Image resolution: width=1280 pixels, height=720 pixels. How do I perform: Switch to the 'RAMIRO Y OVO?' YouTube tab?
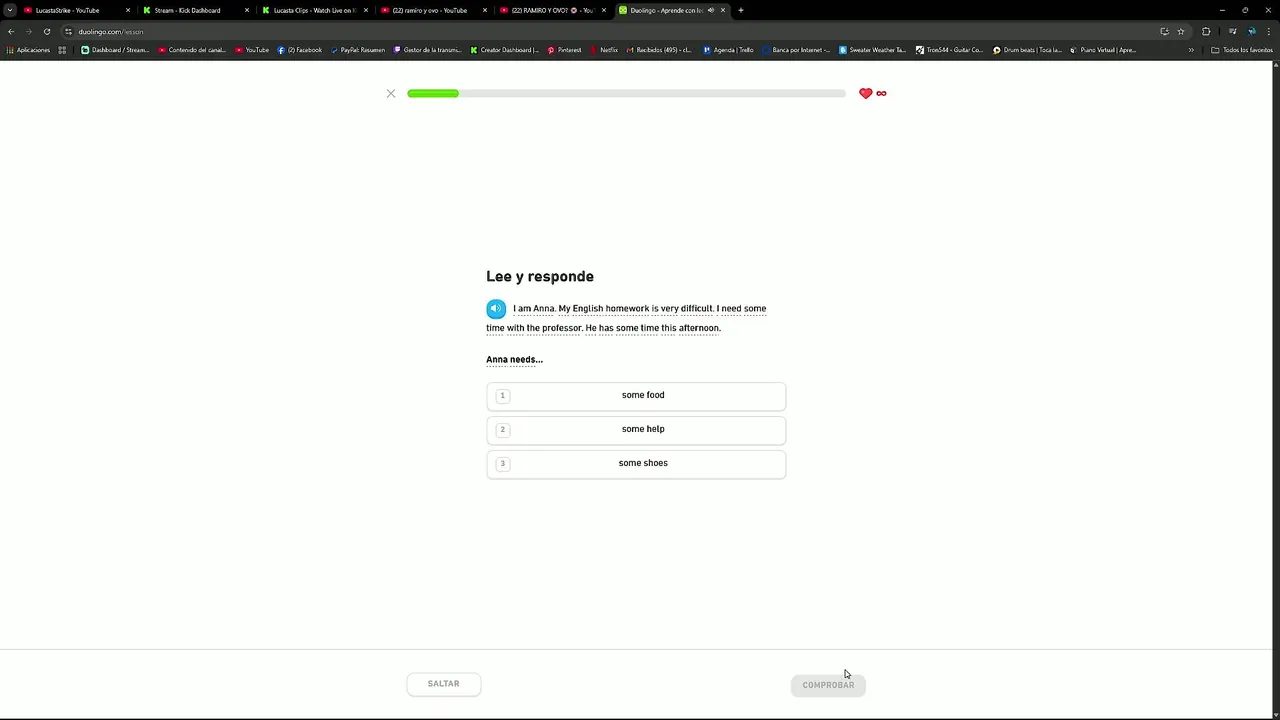[552, 10]
